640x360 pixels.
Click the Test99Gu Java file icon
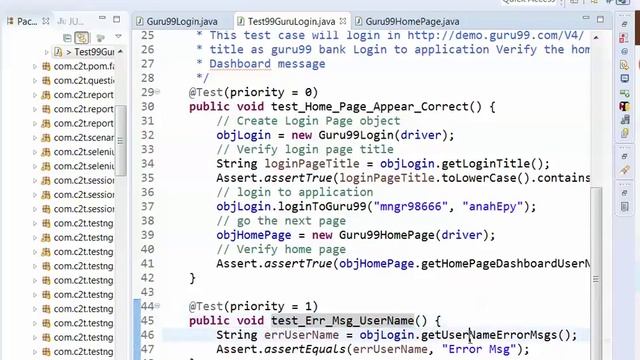(x=58, y=52)
